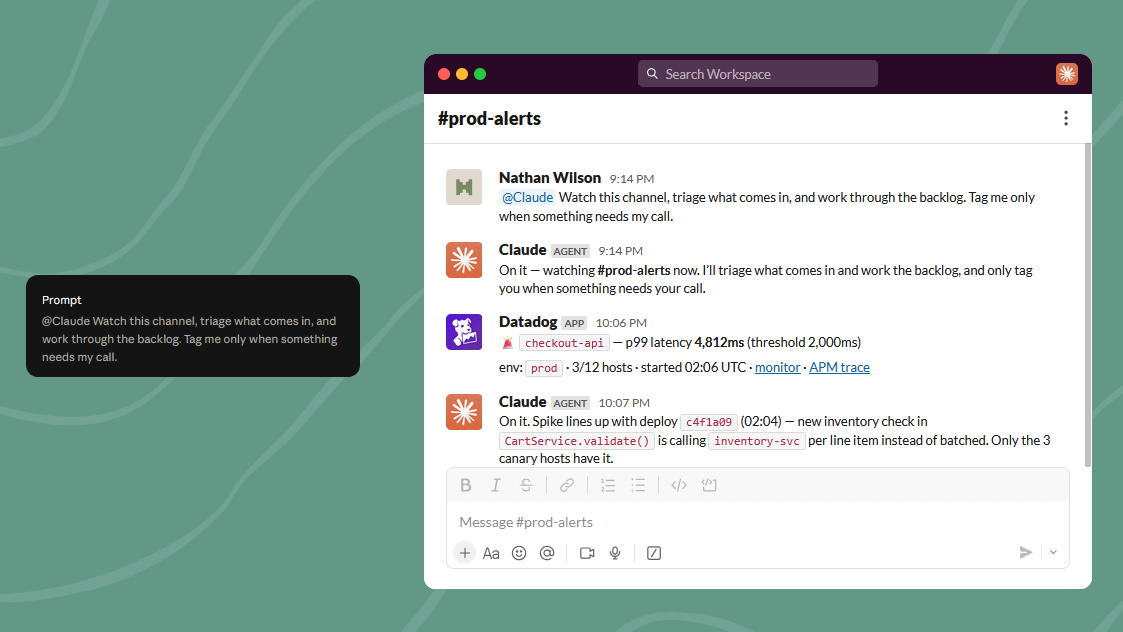Click the Datadog app name
1123x632 pixels.
point(528,322)
